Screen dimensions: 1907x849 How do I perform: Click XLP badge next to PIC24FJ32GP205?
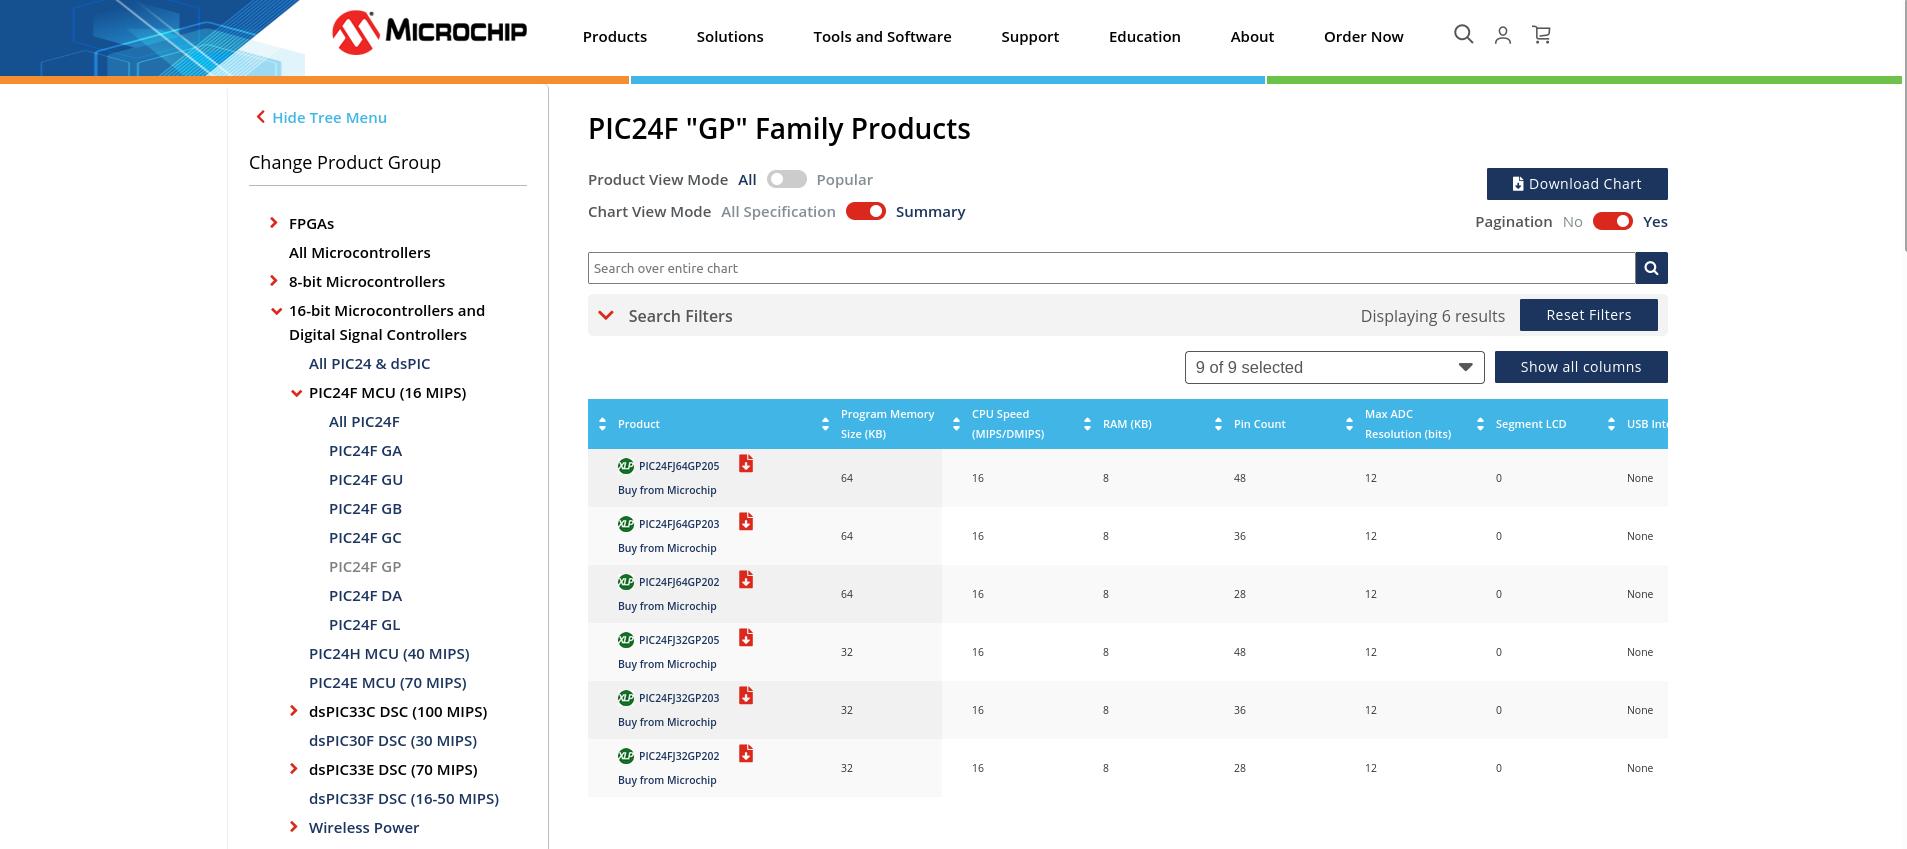point(626,640)
